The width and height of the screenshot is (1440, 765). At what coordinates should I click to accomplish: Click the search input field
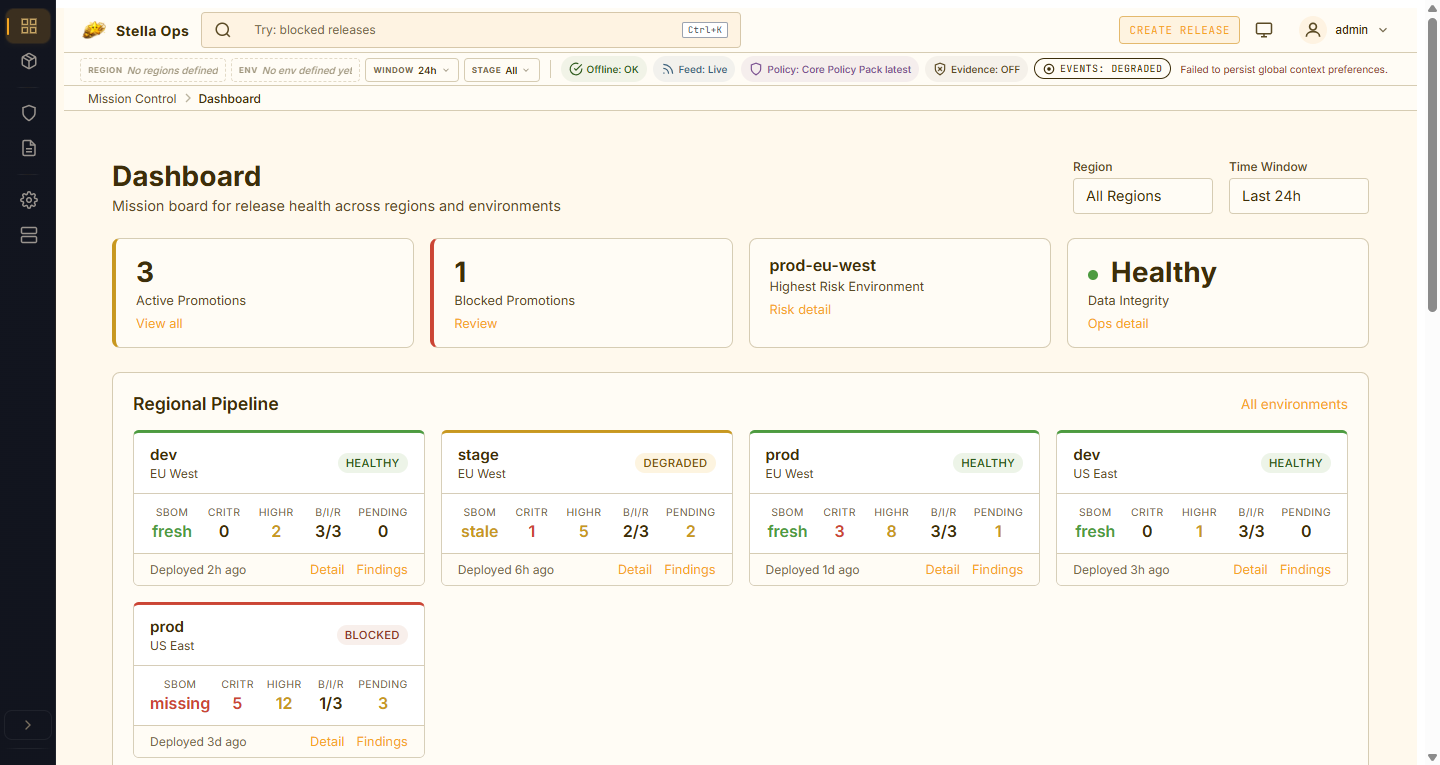(460, 30)
